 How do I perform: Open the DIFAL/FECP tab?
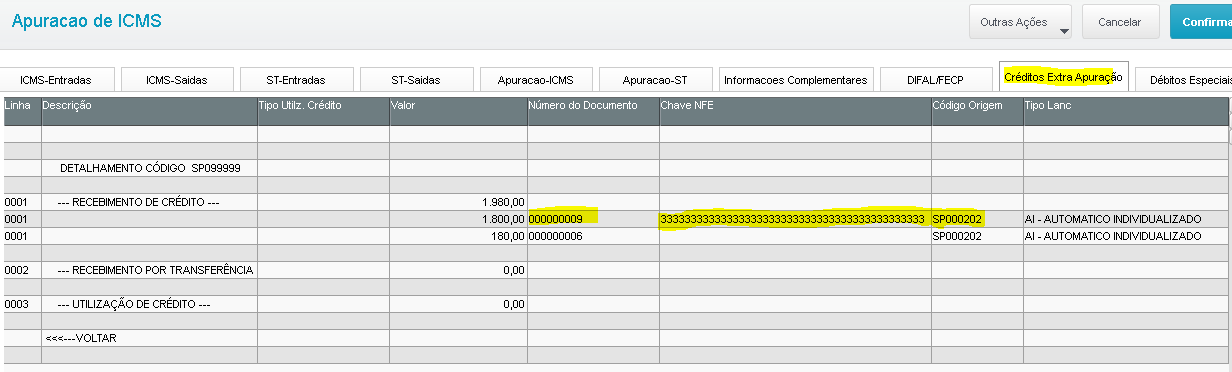point(936,80)
